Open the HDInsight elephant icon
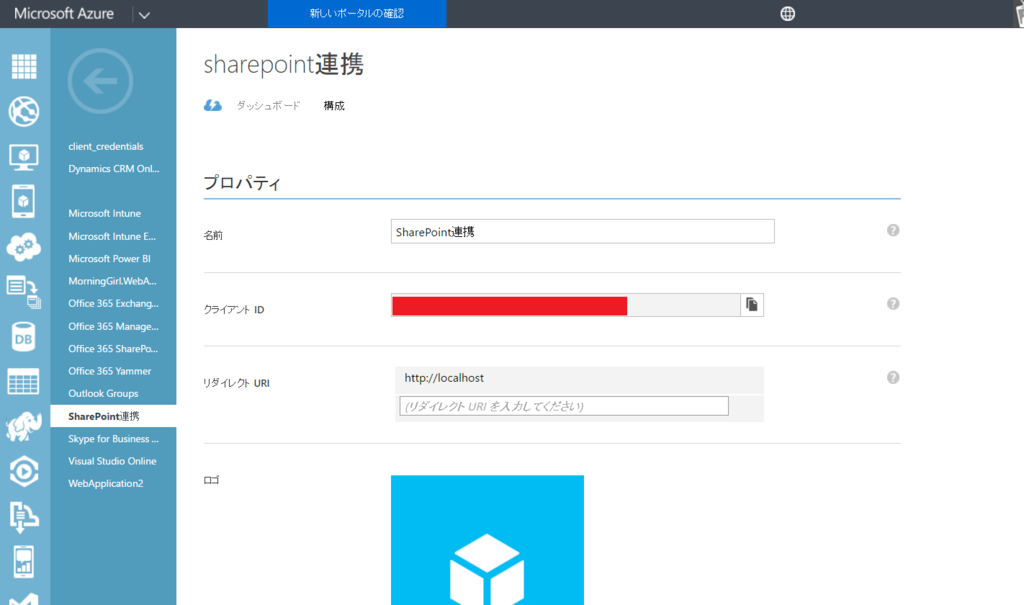Image resolution: width=1024 pixels, height=605 pixels. coord(24,426)
